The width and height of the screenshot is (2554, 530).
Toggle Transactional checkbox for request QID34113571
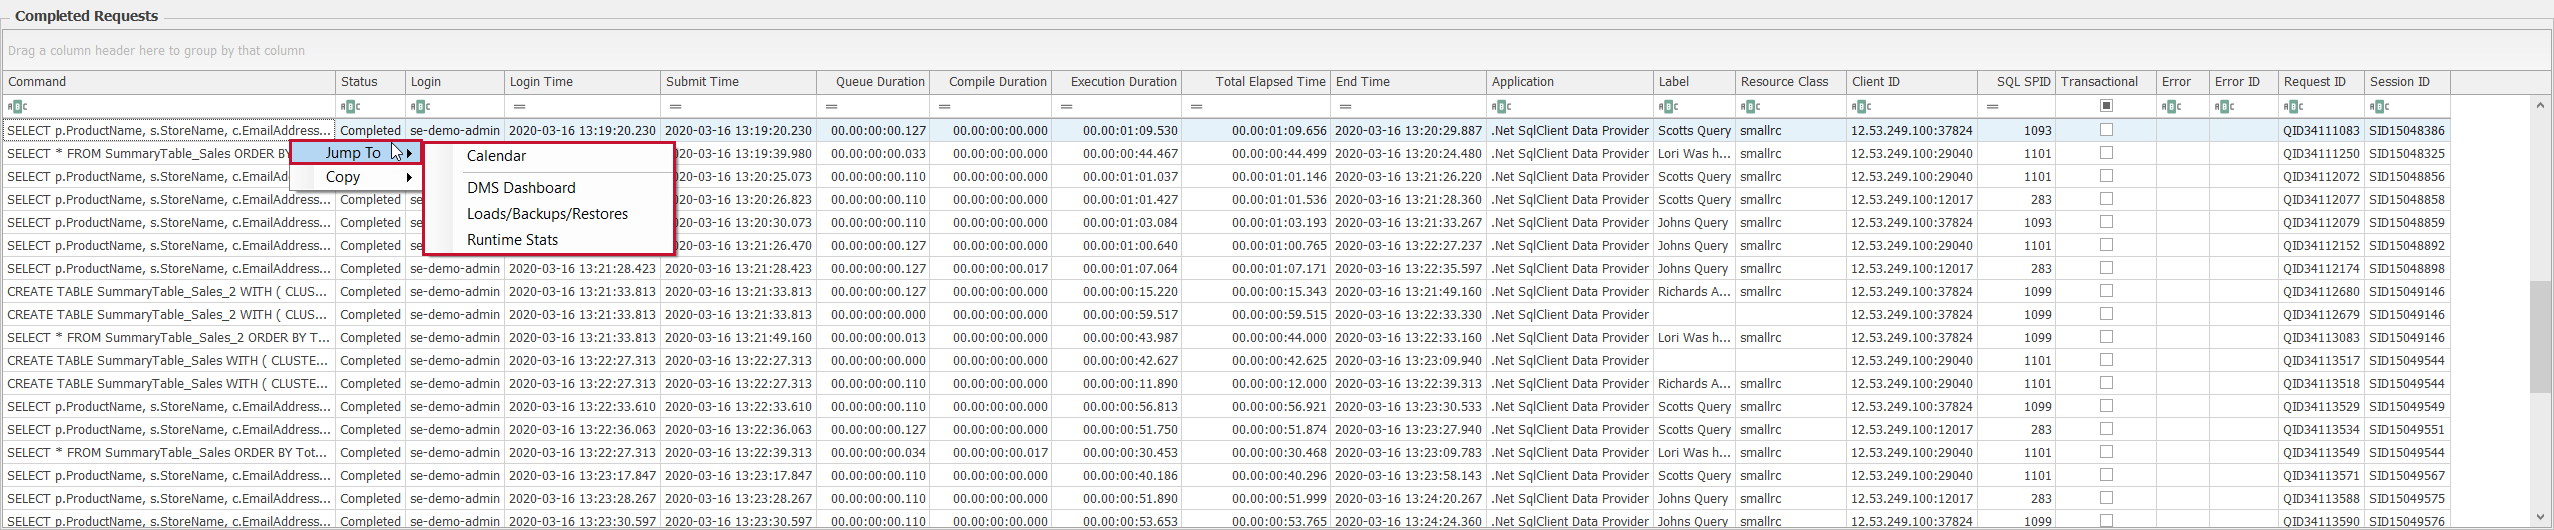[x=2106, y=475]
